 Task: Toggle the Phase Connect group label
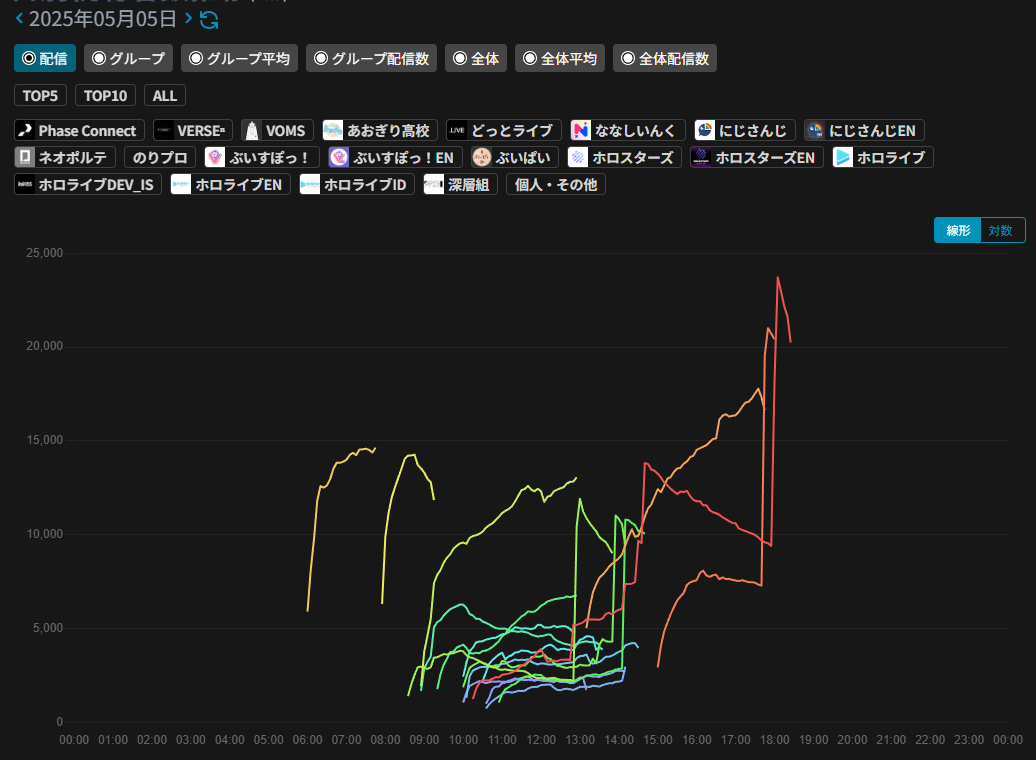(x=87, y=130)
